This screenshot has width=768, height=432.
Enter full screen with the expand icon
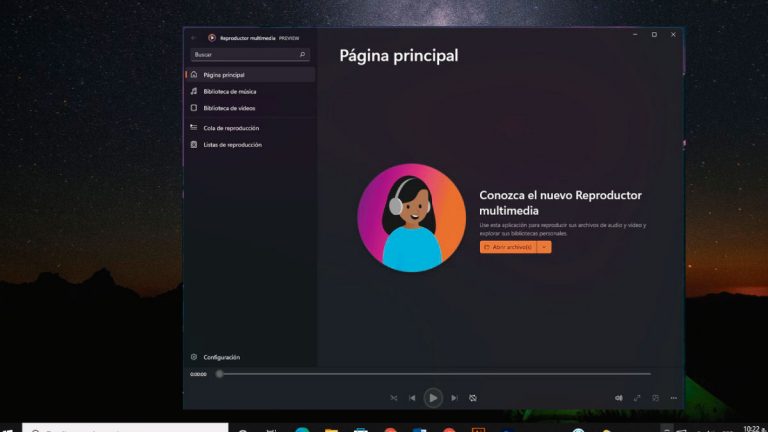click(x=637, y=398)
